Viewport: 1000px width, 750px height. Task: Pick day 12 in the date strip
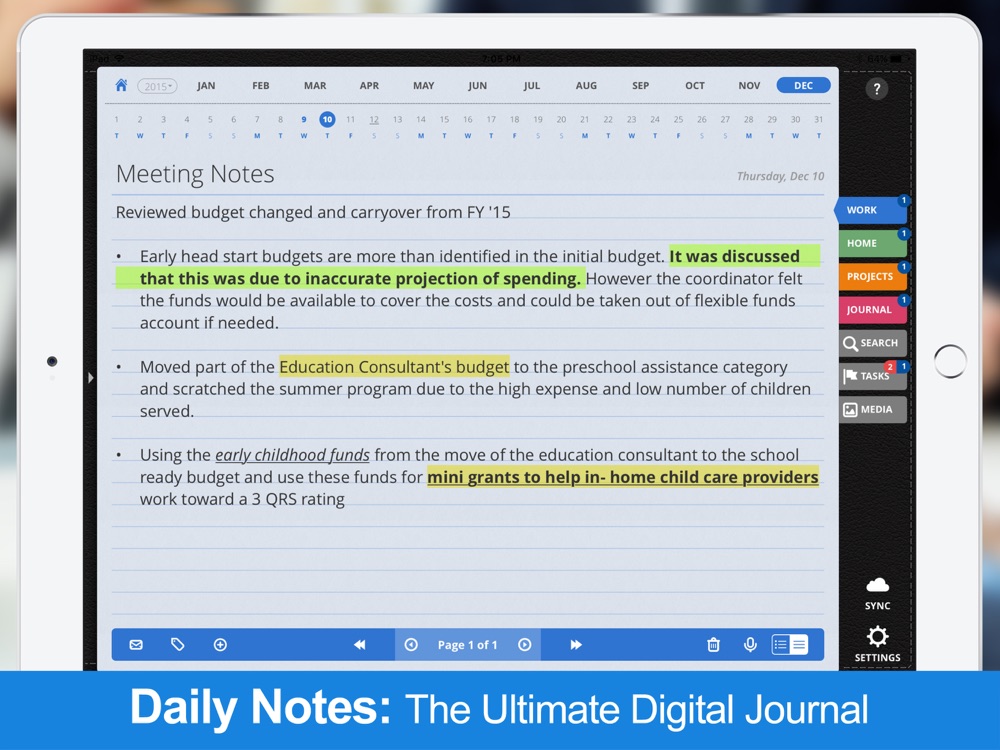click(374, 119)
